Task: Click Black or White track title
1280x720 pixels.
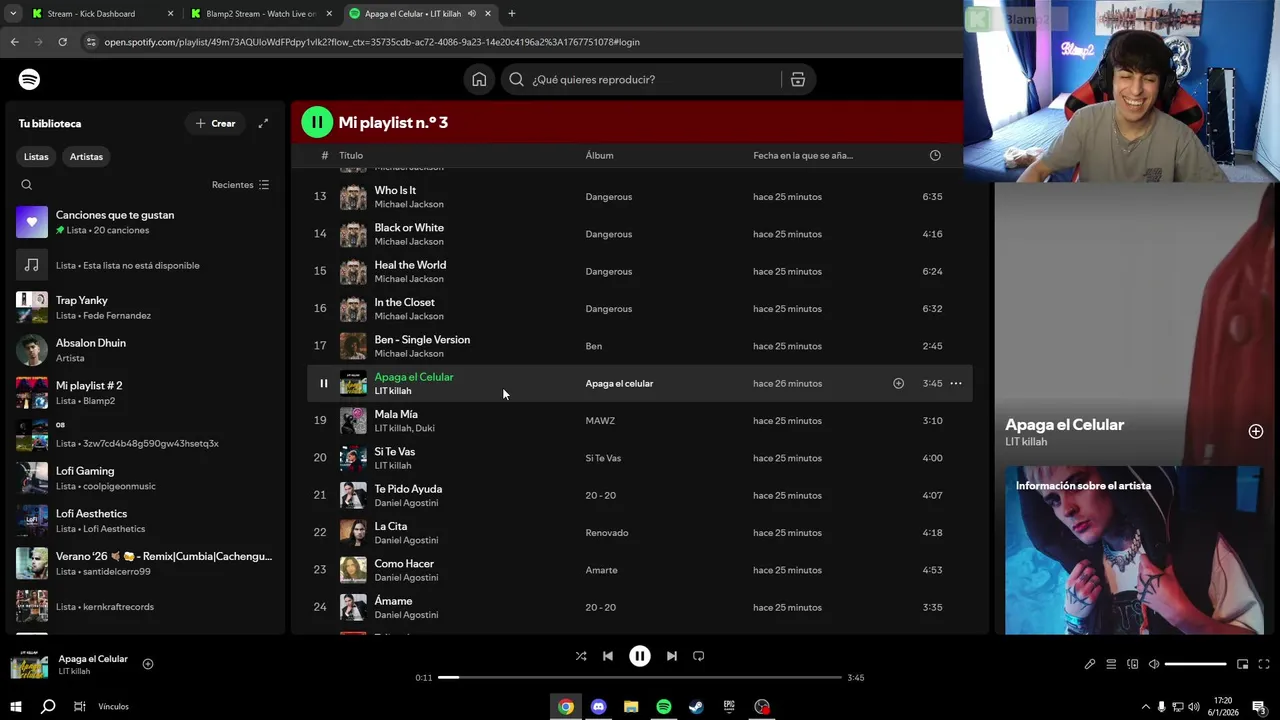Action: [409, 227]
